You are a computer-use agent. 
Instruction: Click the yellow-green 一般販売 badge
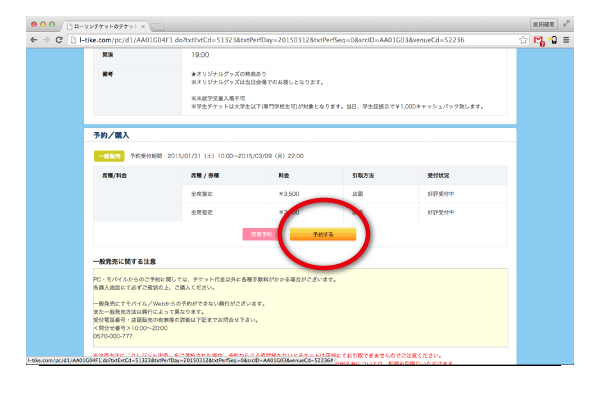click(x=109, y=156)
